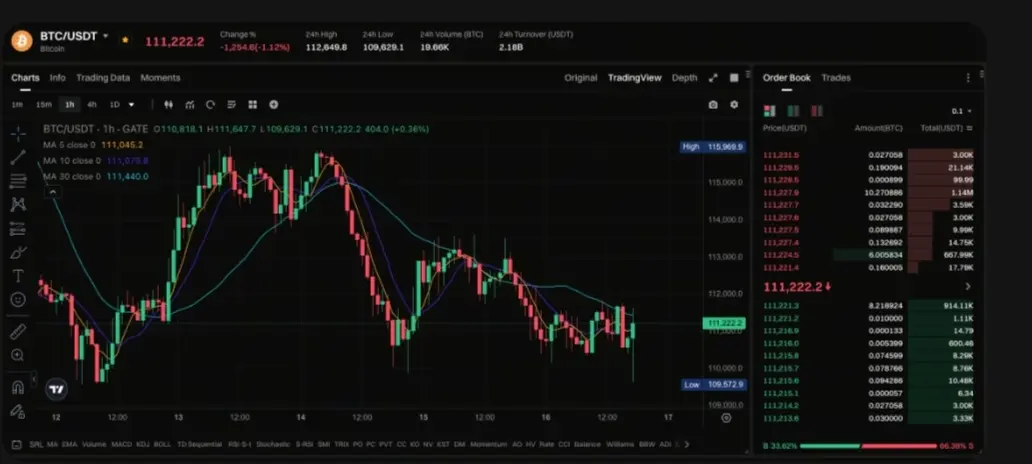This screenshot has width=1032, height=464.
Task: Click the Bitcoin coin logo
Action: tap(22, 41)
